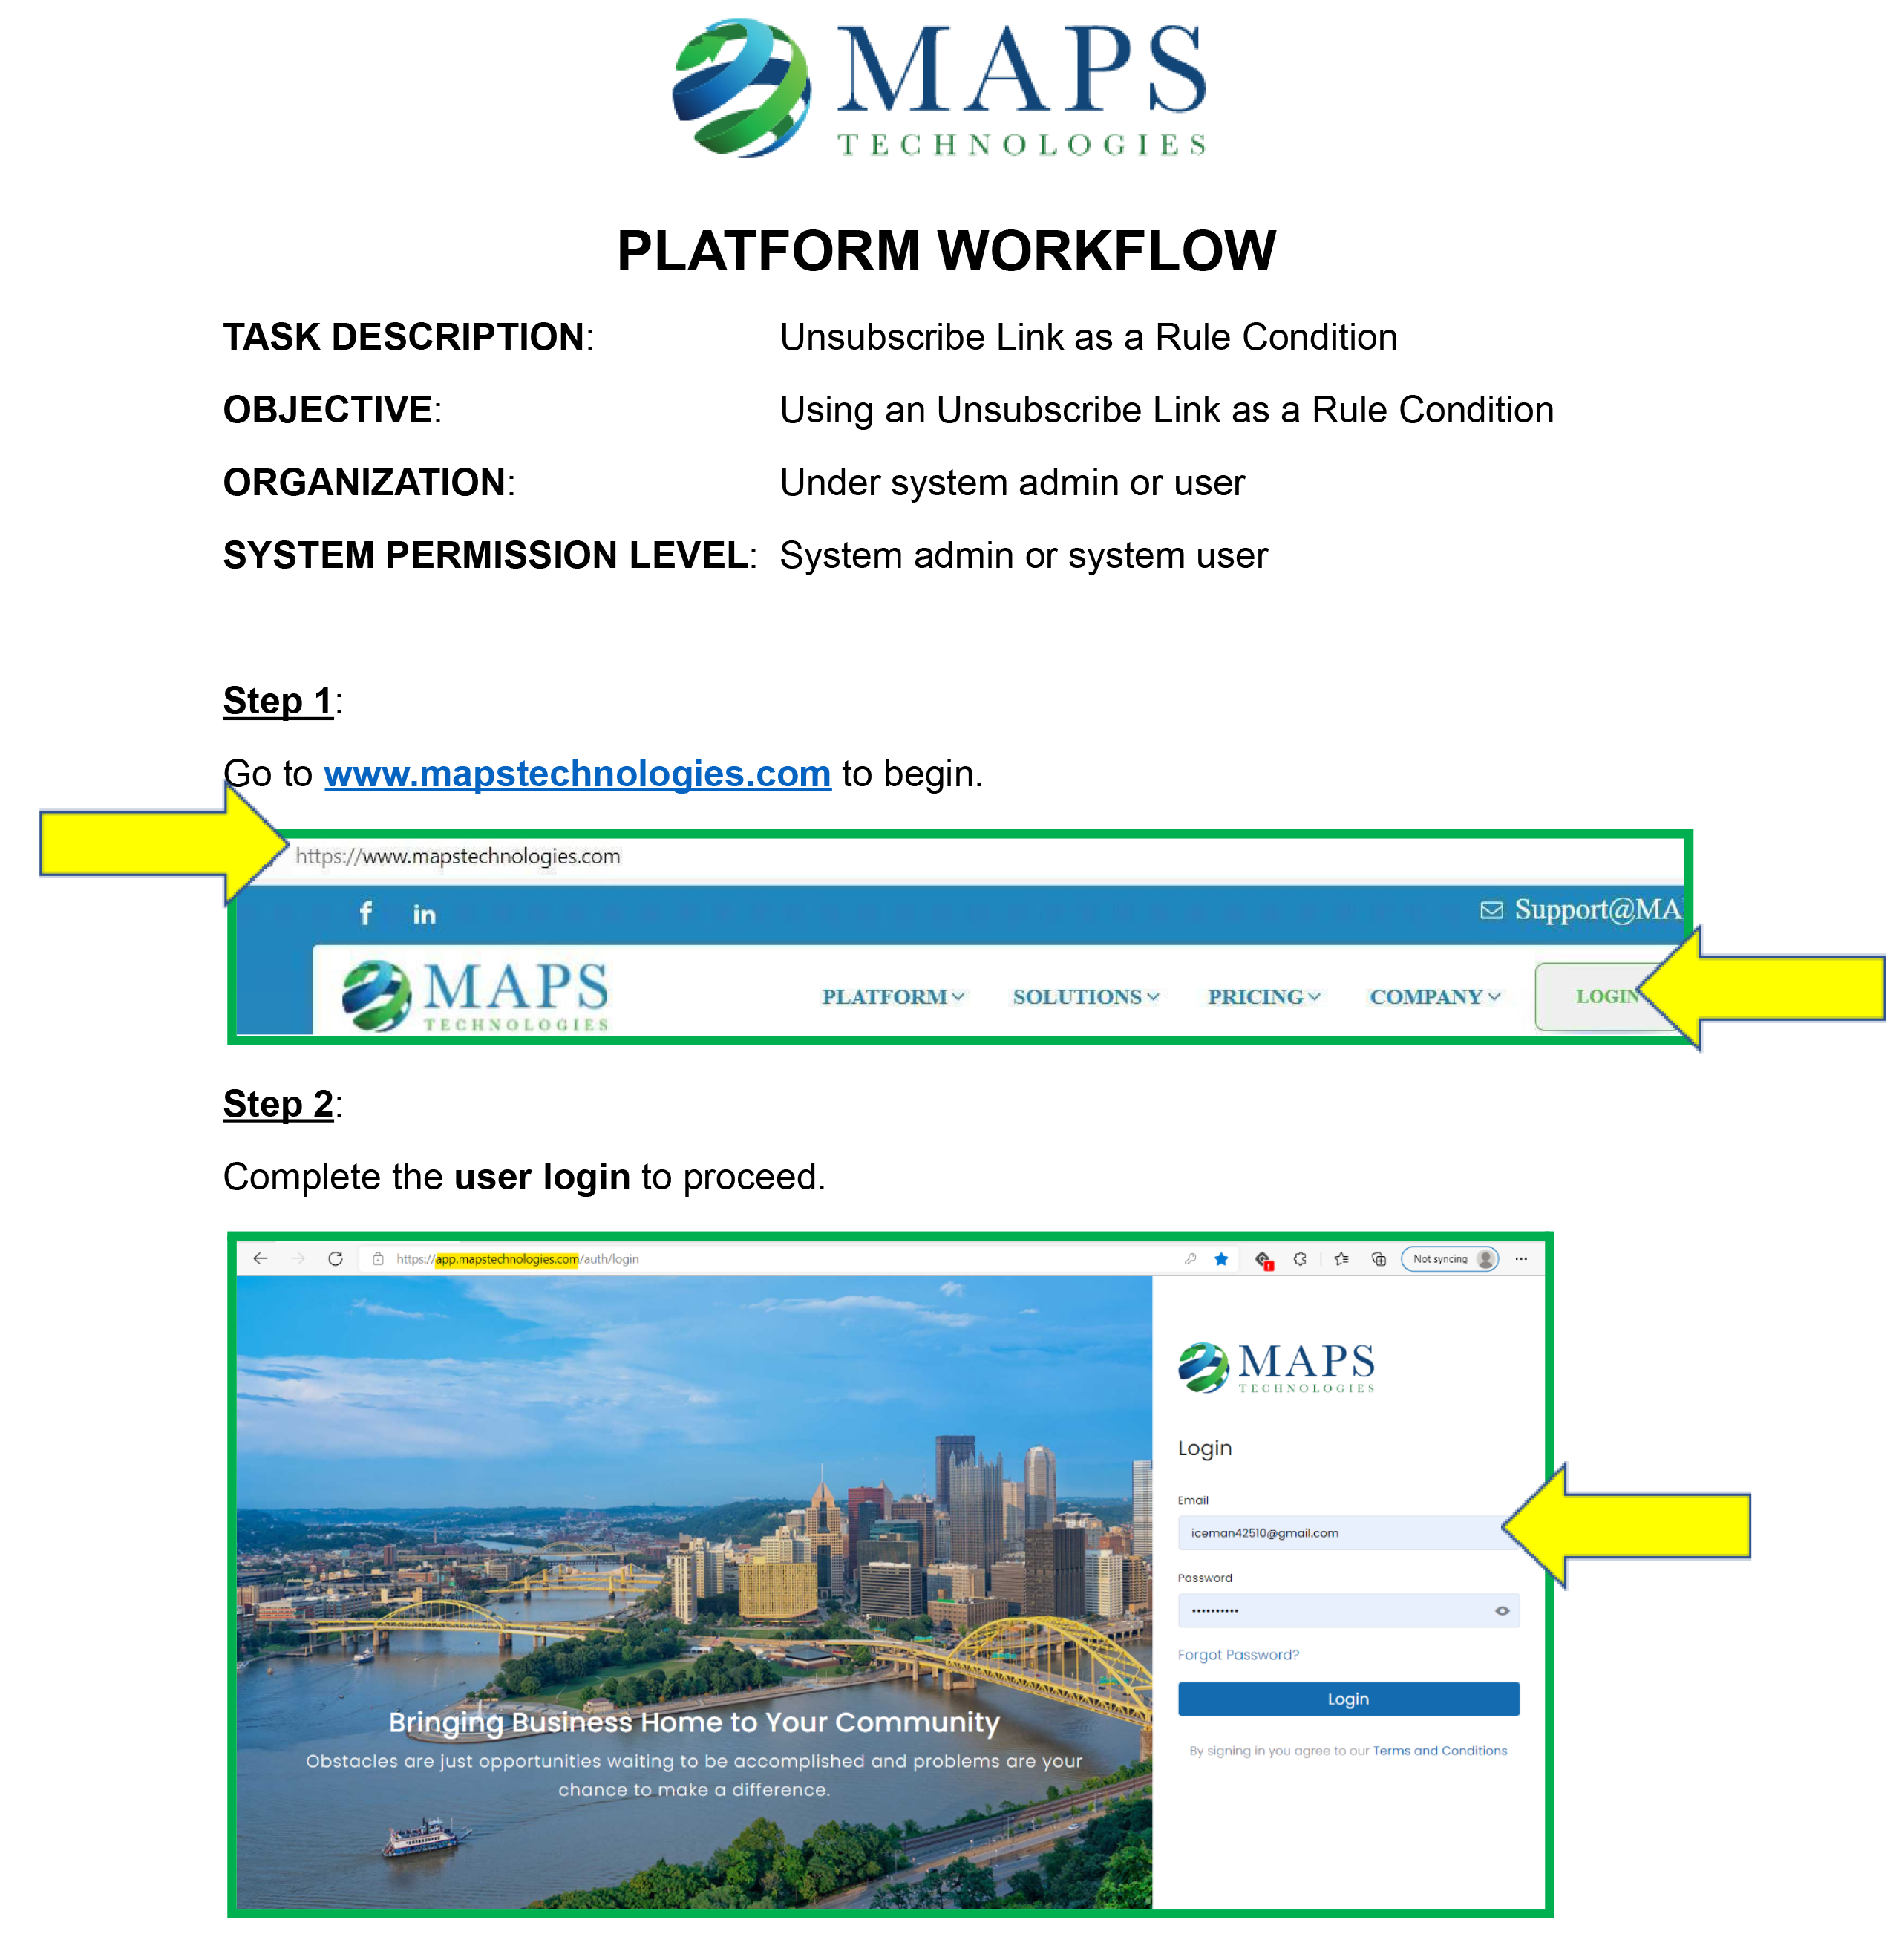The width and height of the screenshot is (1893, 1960).
Task: Click the www.mapstechnologies.com hyperlink in Step 1
Action: coord(577,774)
